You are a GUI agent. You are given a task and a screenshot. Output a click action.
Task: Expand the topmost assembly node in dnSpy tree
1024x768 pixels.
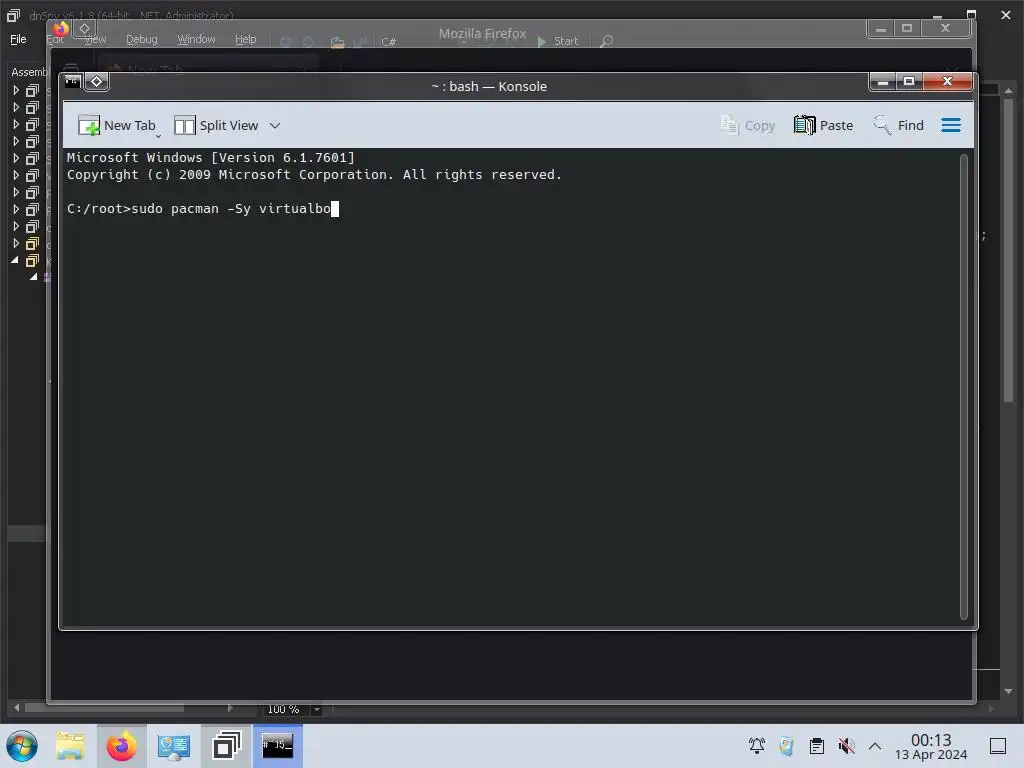pyautogui.click(x=16, y=90)
